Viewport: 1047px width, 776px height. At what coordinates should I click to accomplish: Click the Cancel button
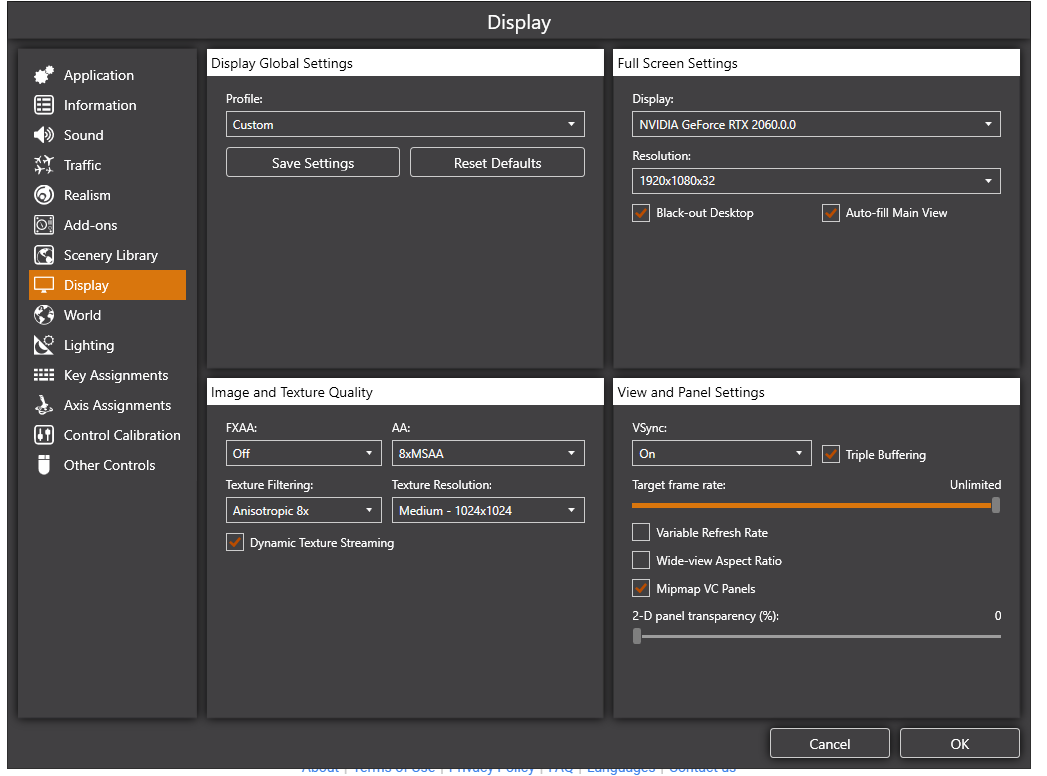point(829,743)
